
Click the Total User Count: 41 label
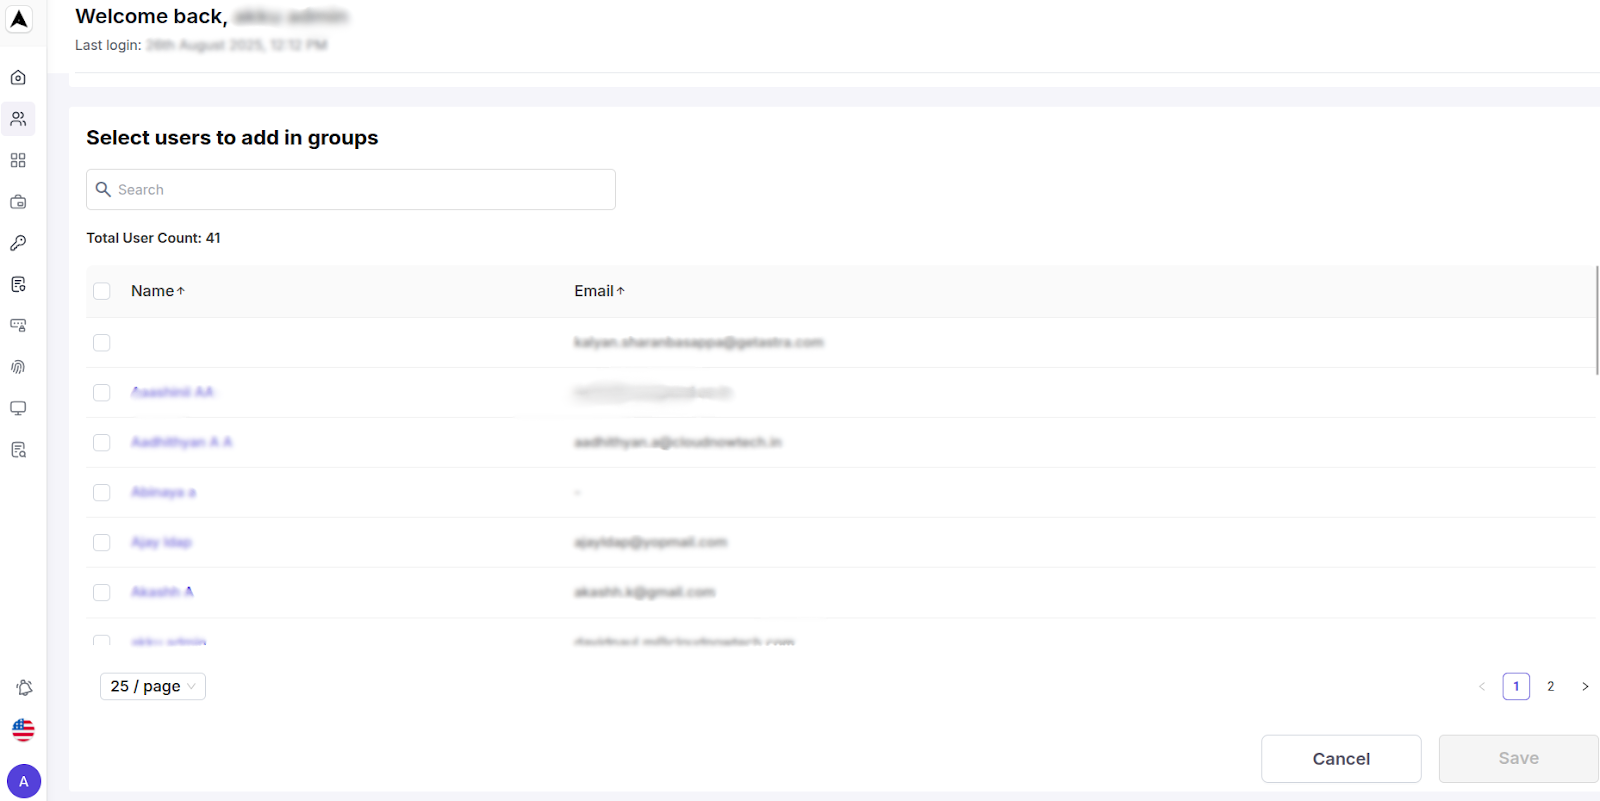pos(153,238)
